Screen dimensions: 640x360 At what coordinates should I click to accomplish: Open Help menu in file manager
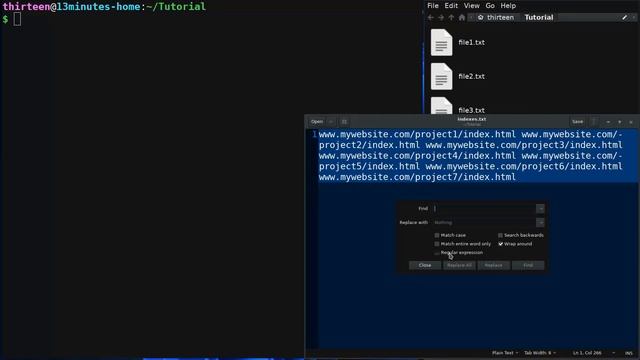[x=508, y=6]
